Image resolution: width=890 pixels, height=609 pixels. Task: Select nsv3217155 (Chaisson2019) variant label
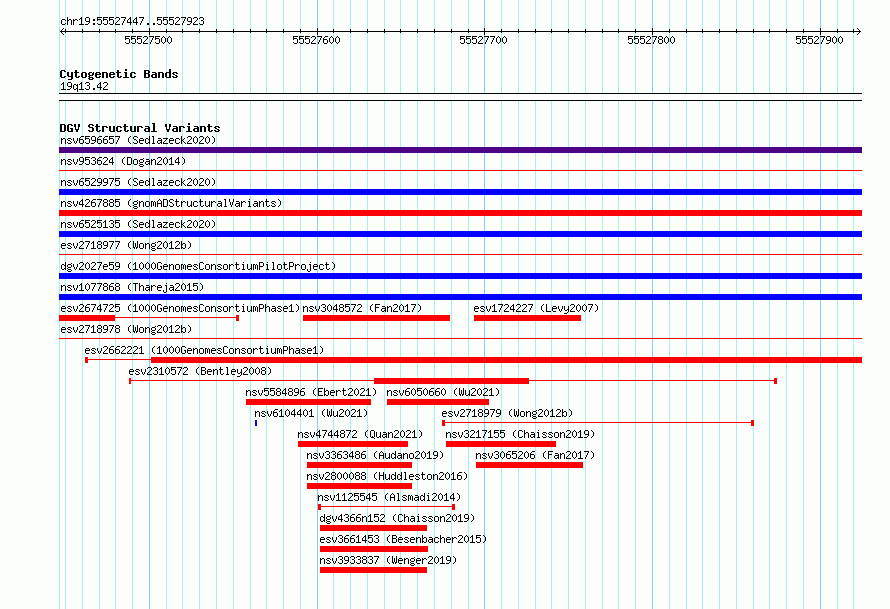pyautogui.click(x=520, y=434)
